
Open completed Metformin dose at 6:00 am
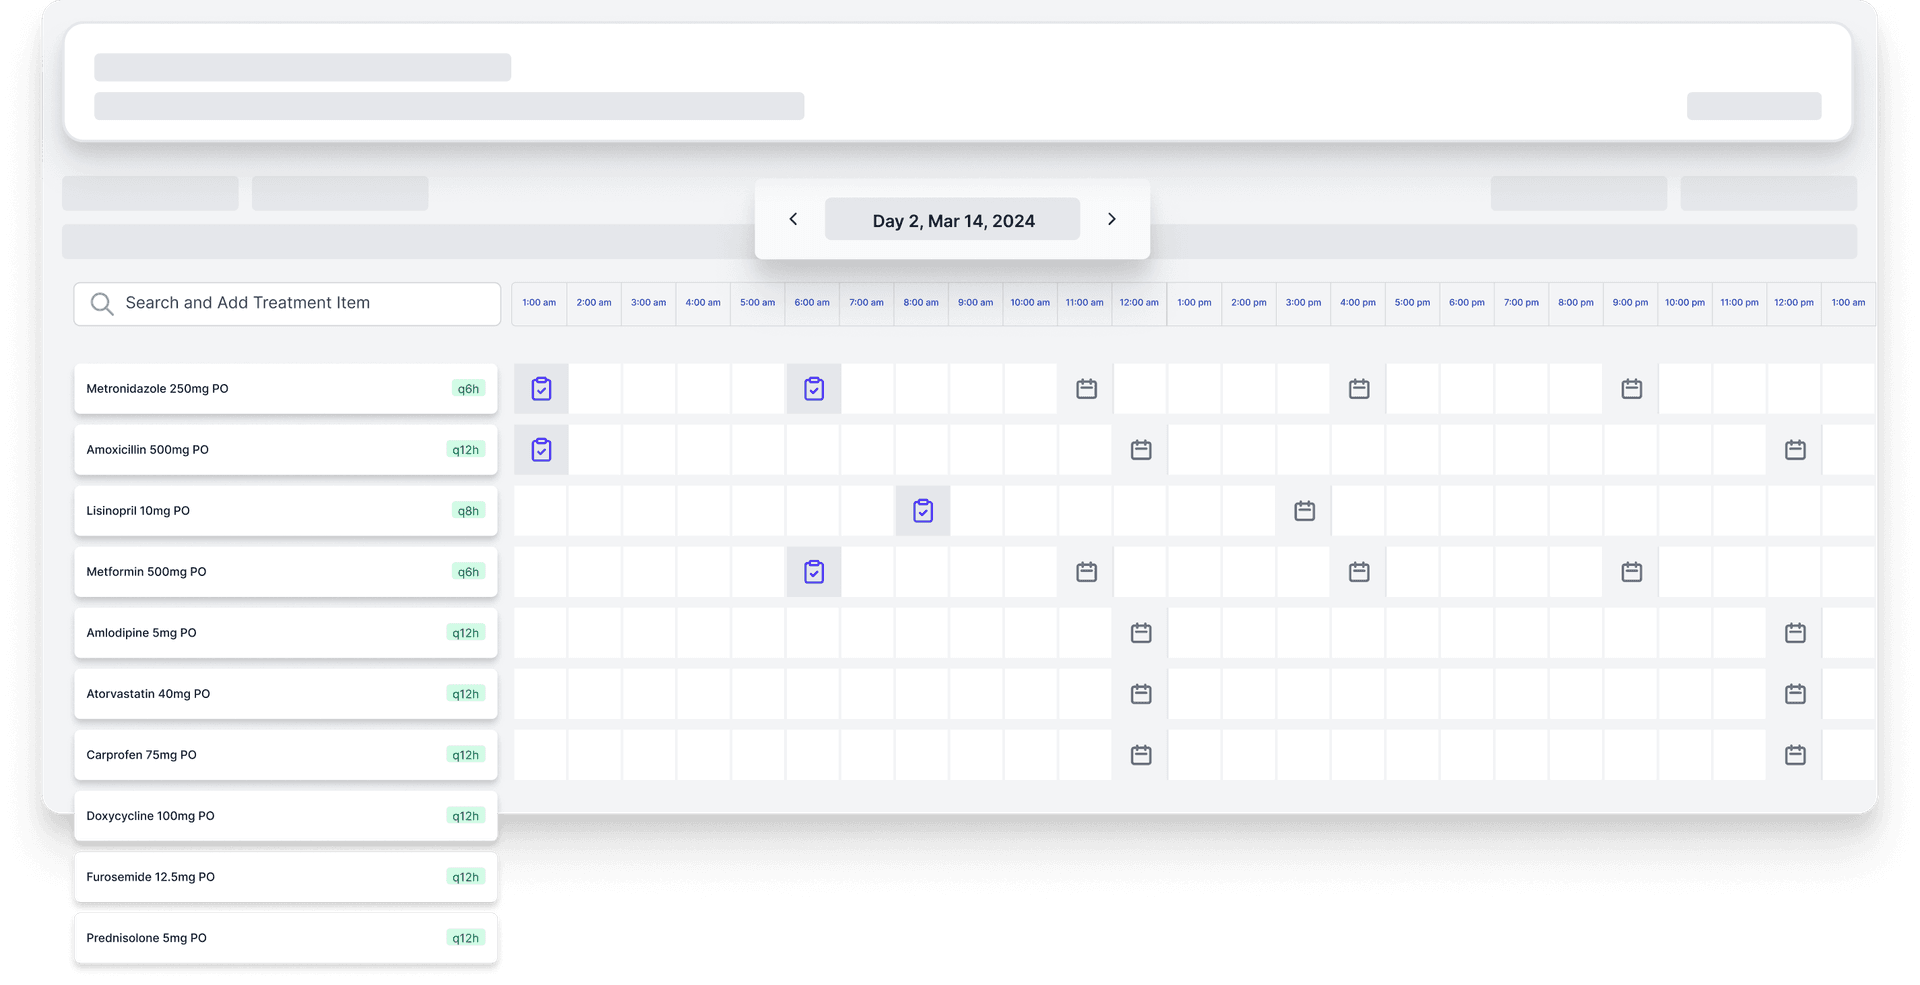[814, 572]
